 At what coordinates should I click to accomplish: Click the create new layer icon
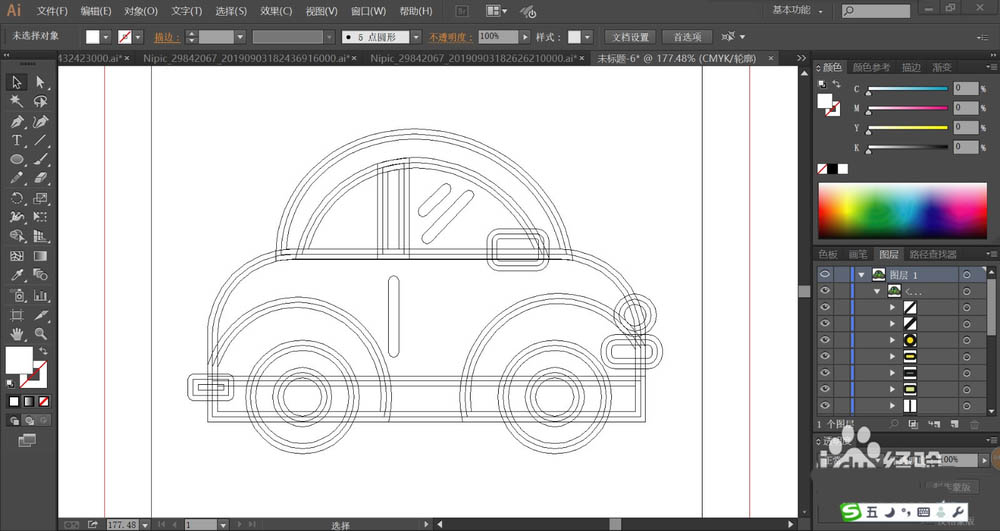(954, 424)
